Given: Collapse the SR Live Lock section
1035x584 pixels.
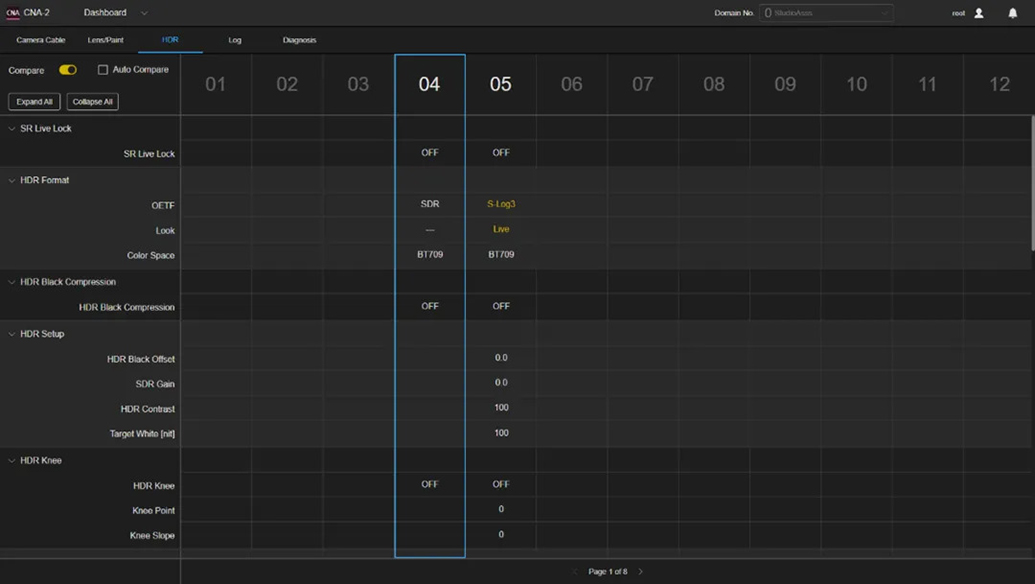Looking at the screenshot, I should [x=12, y=129].
